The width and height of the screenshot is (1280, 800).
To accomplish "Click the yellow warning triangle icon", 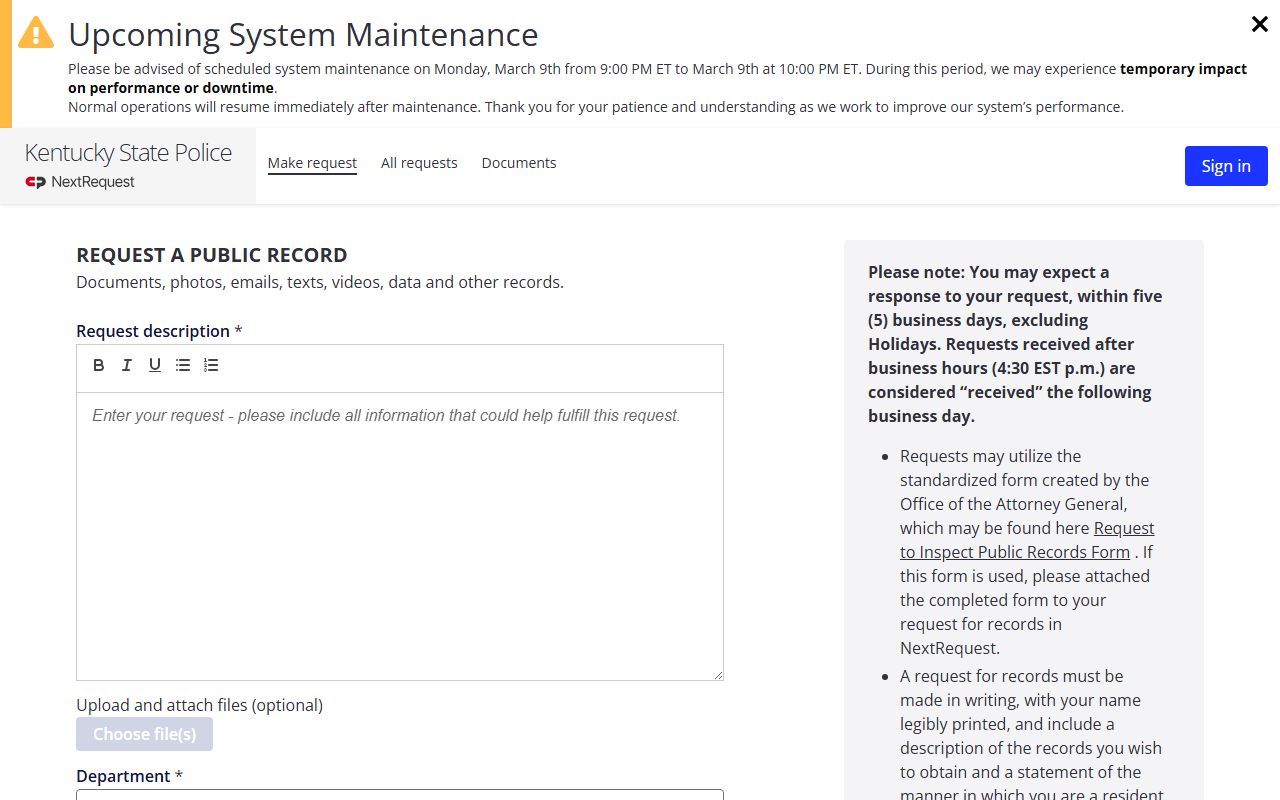I will point(36,33).
